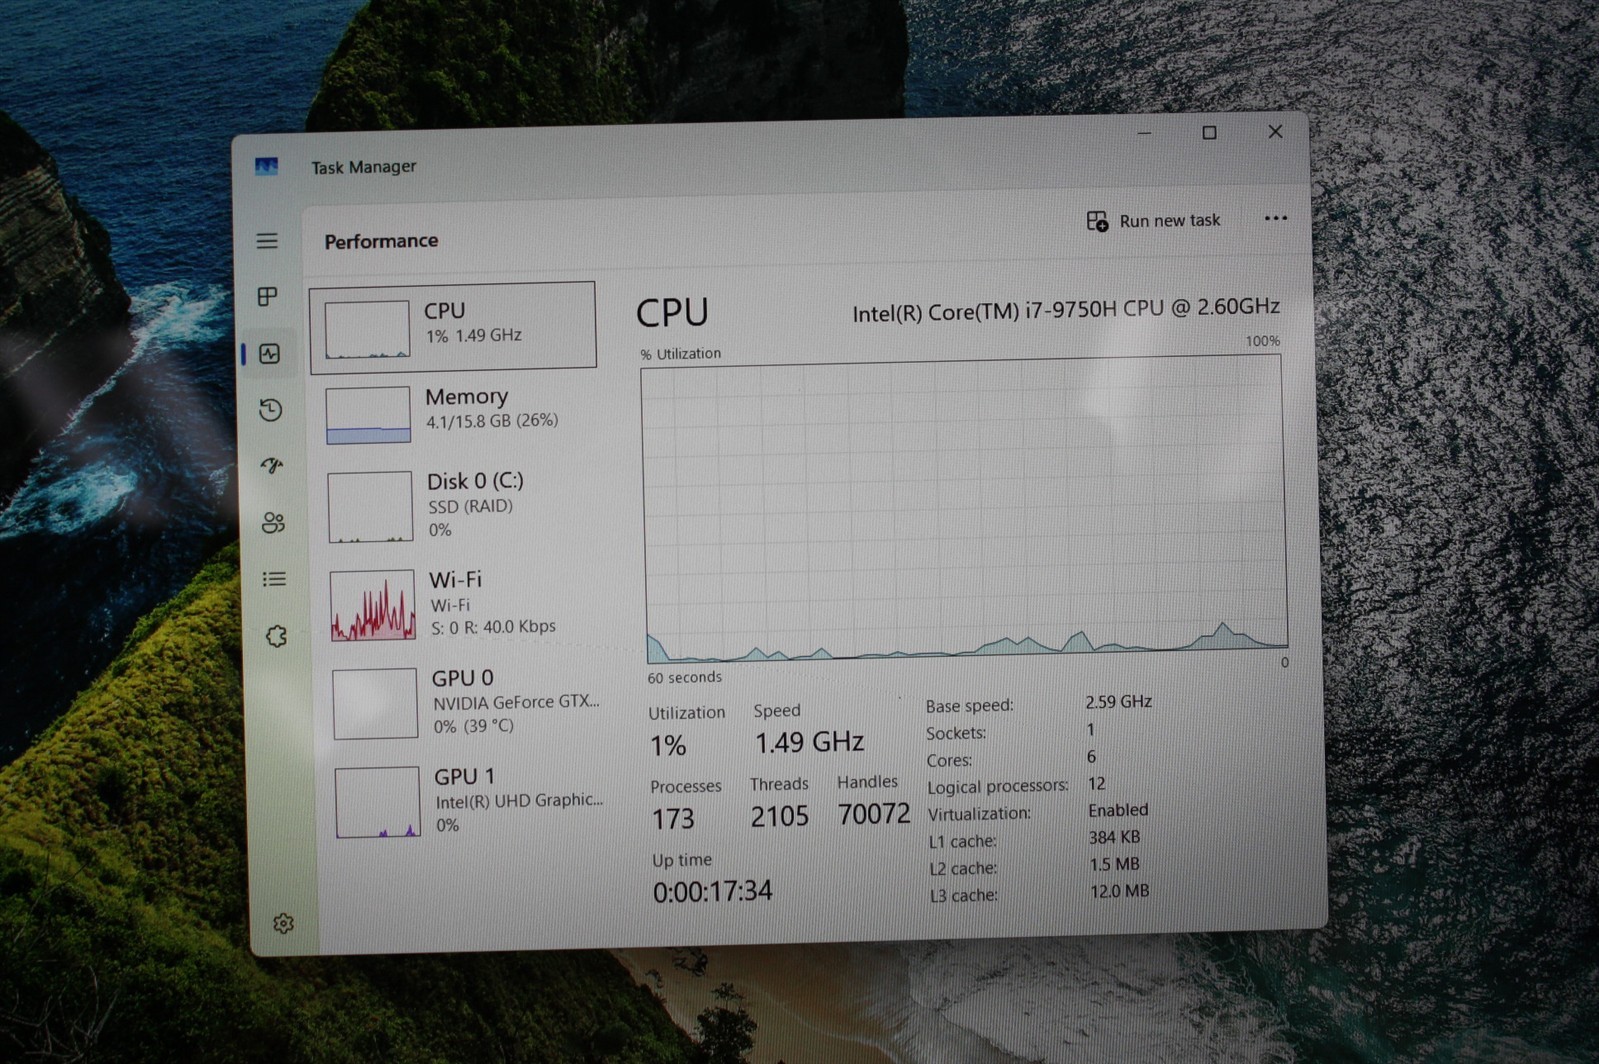Image resolution: width=1599 pixels, height=1064 pixels.
Task: Open the Services puzzle icon
Action: [x=276, y=636]
